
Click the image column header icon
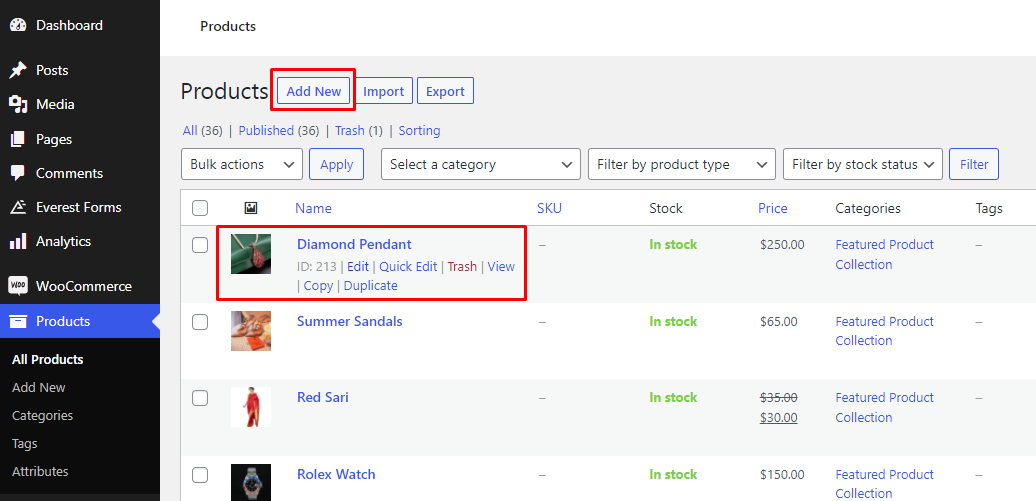(x=251, y=208)
